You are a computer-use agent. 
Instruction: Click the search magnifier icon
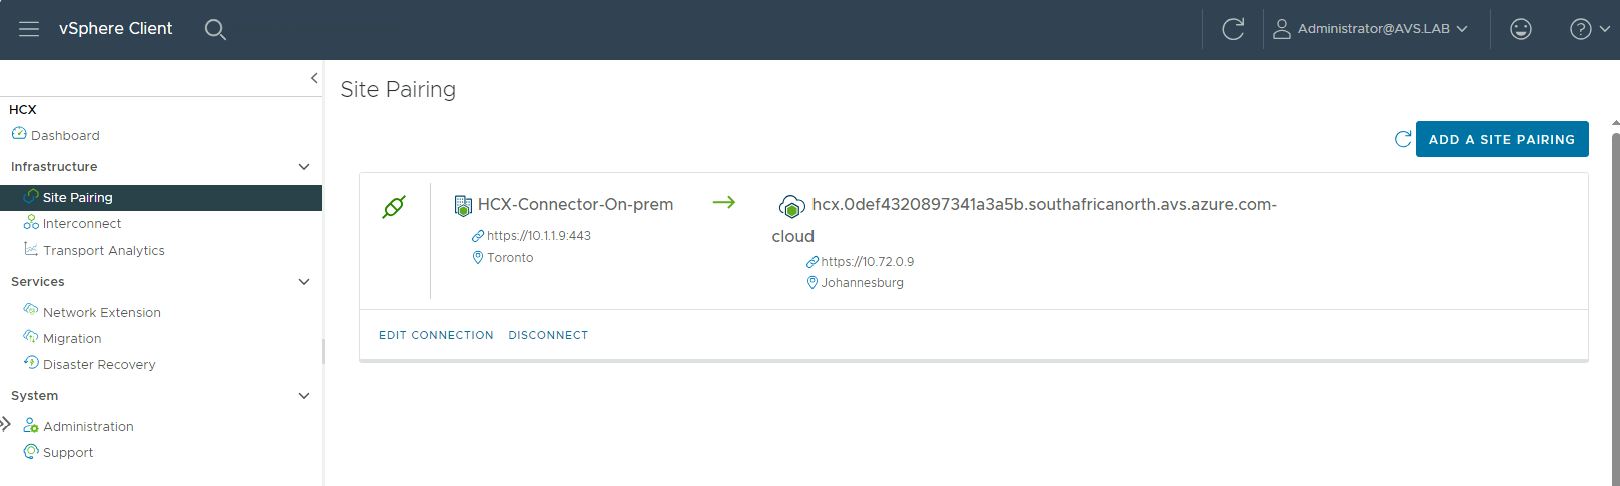(x=215, y=30)
